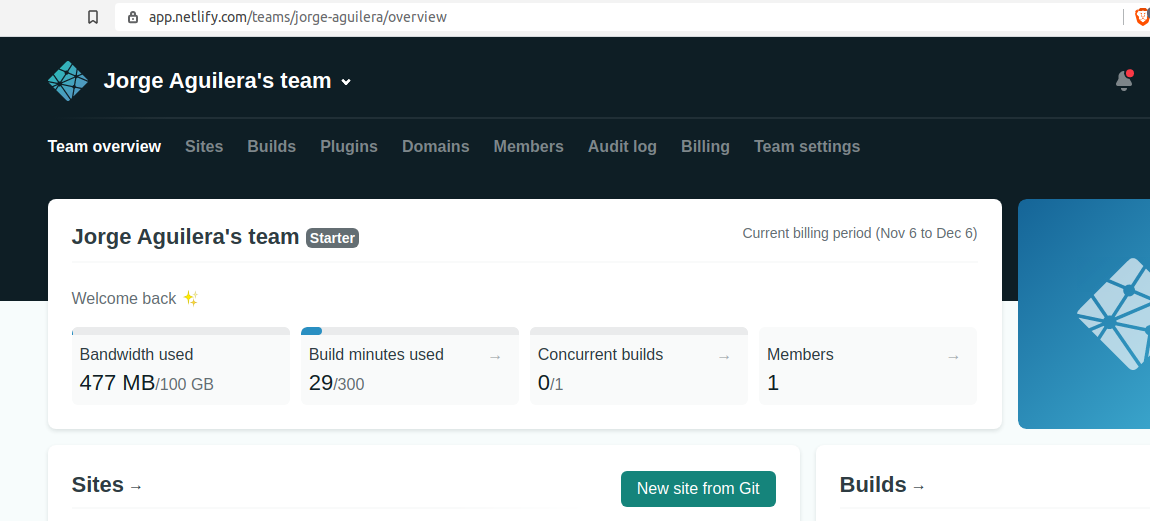Open the Sites tab in navigation

click(204, 147)
